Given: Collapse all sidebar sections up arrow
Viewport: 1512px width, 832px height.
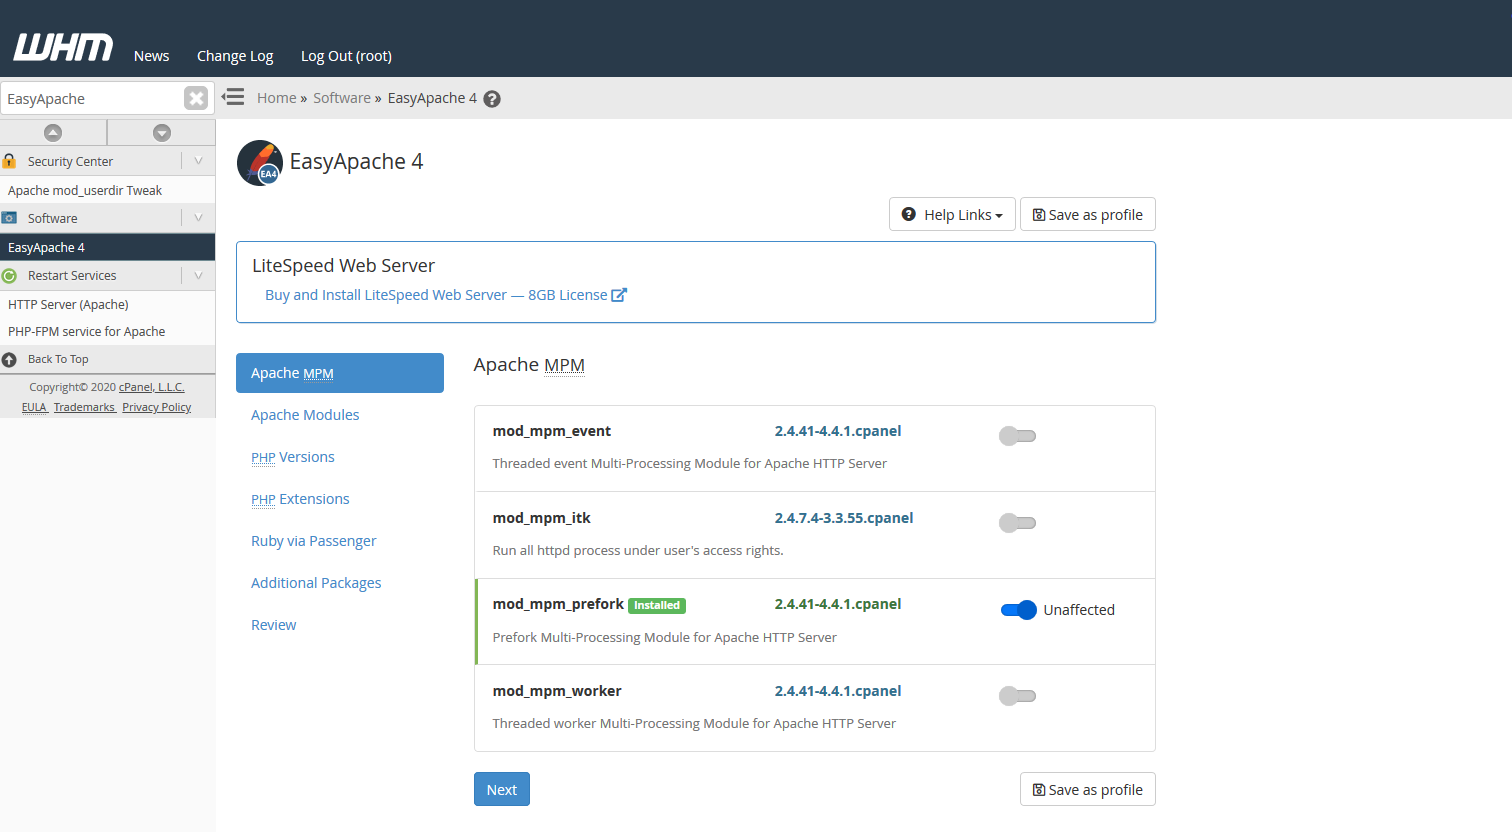Looking at the screenshot, I should coord(53,132).
